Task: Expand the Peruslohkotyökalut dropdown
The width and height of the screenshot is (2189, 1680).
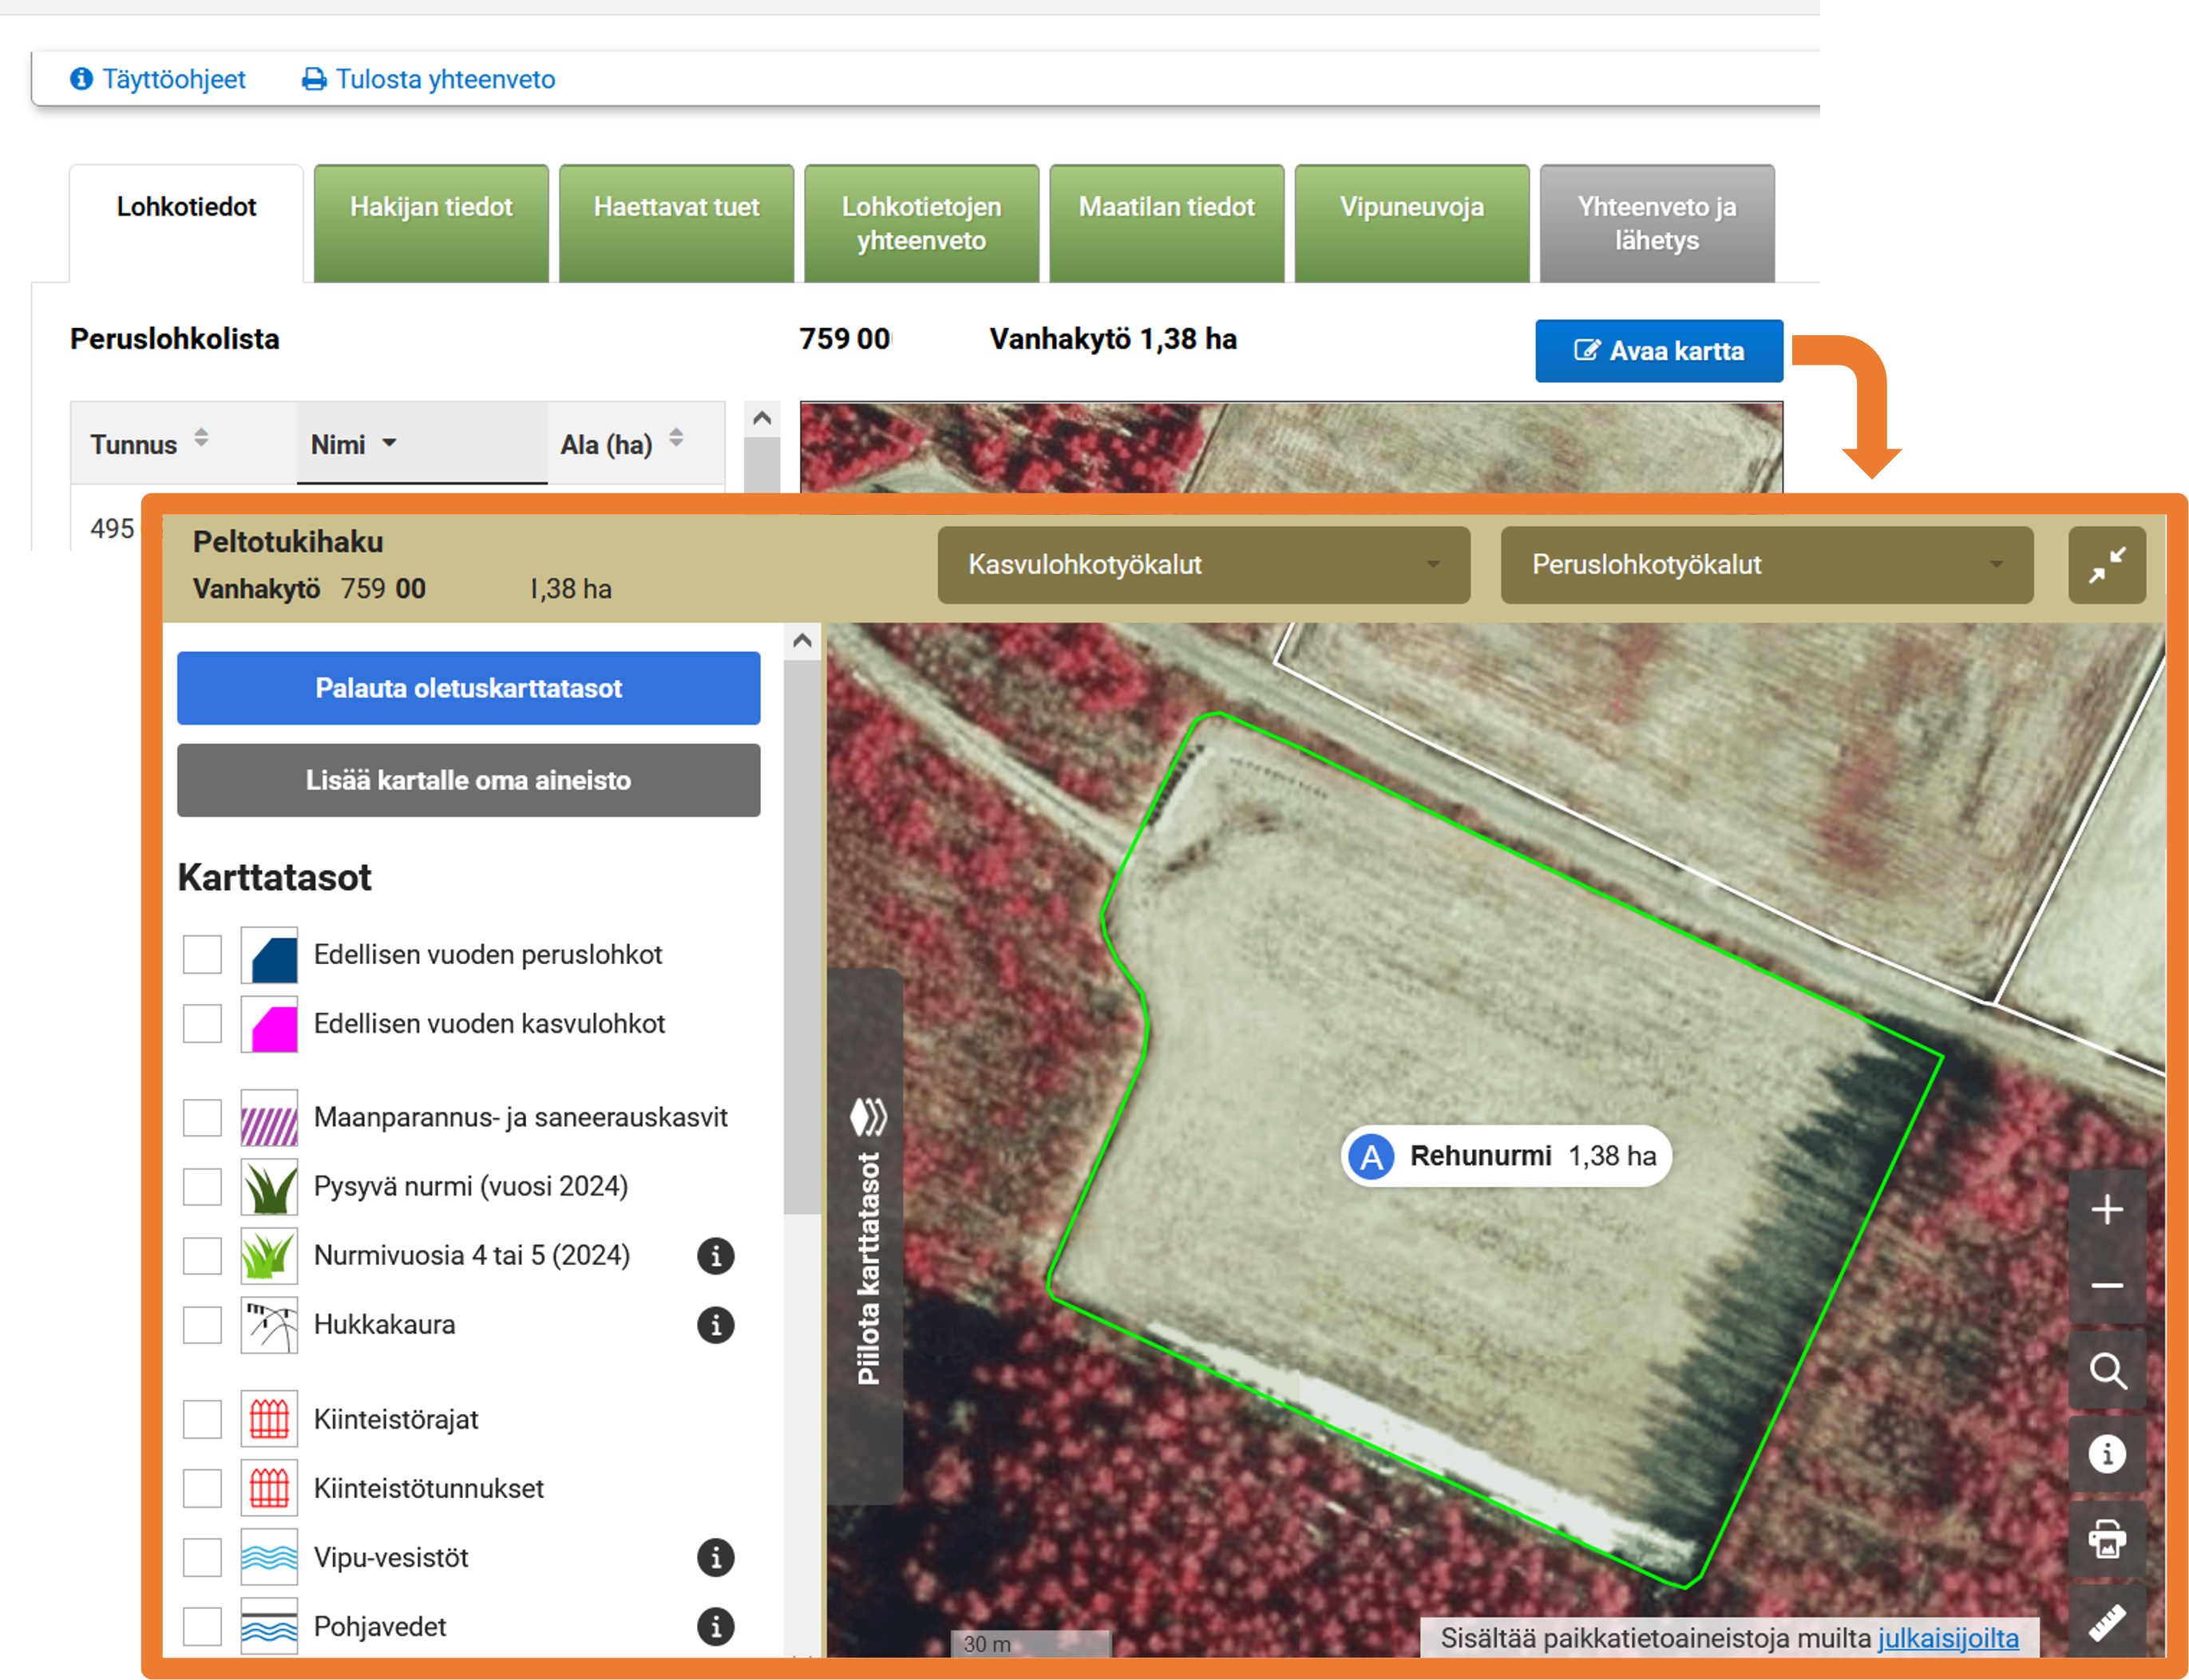Action: [1766, 565]
